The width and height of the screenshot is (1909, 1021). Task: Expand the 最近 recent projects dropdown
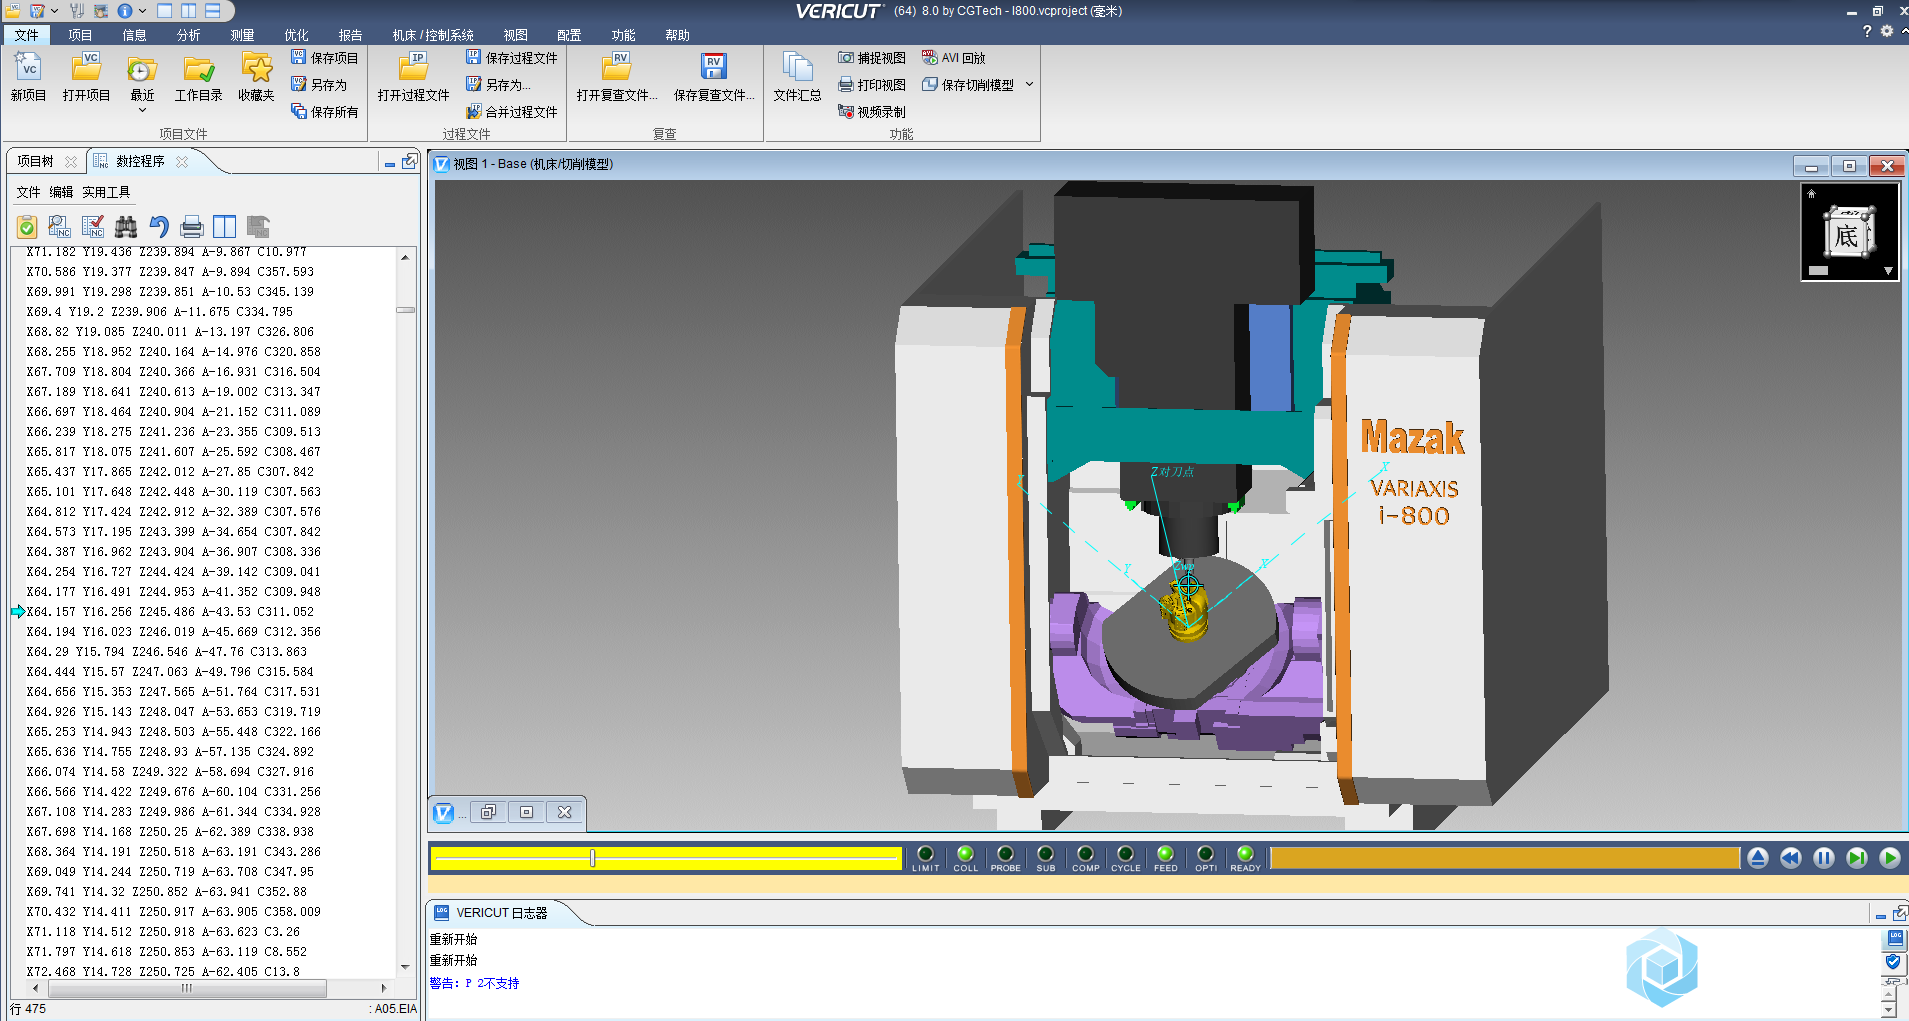[x=142, y=109]
